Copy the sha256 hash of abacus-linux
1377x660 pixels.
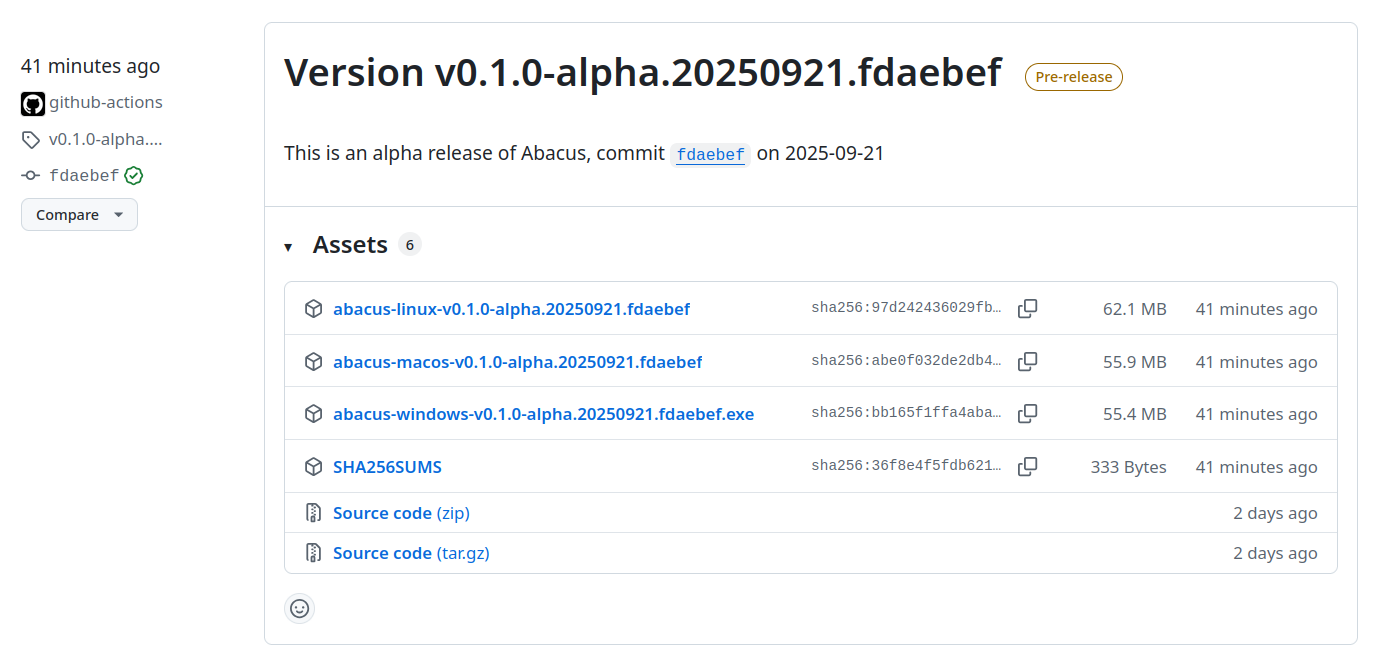pyautogui.click(x=1027, y=308)
